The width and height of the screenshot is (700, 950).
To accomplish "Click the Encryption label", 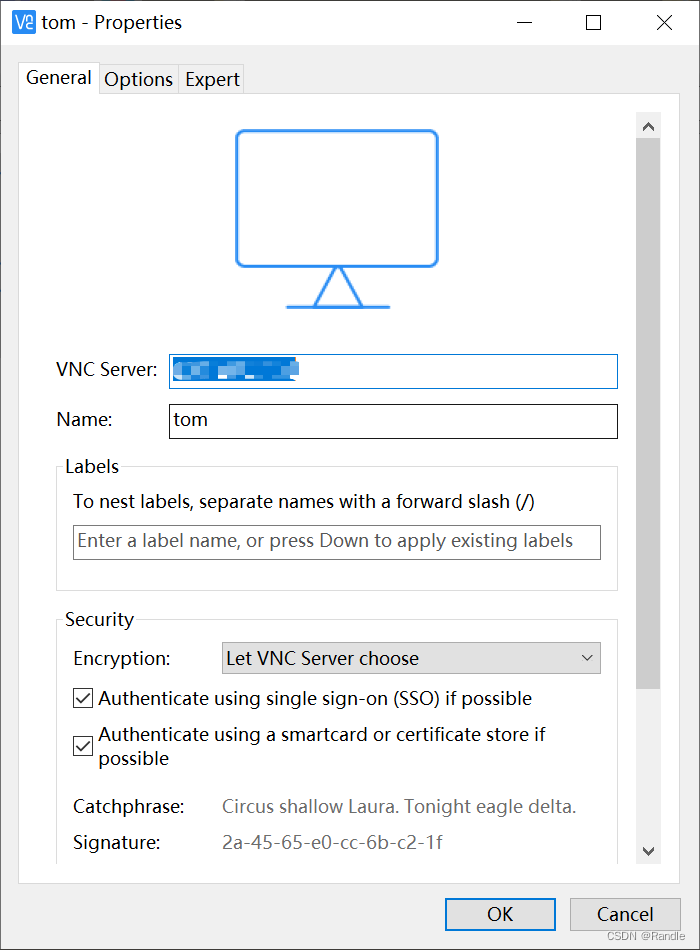I will pyautogui.click(x=122, y=659).
